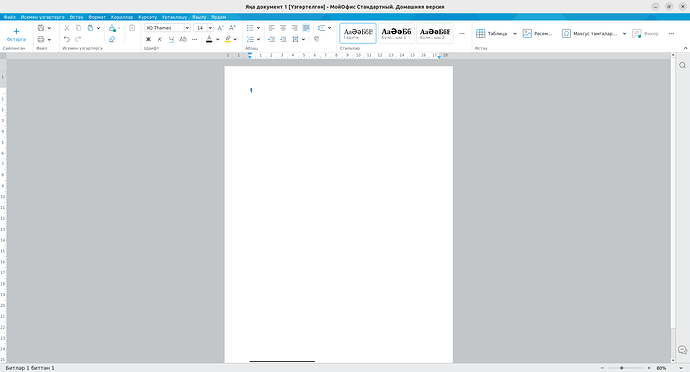Click the increase indent icon
Screen dimensions: 690x372
[x=283, y=39]
